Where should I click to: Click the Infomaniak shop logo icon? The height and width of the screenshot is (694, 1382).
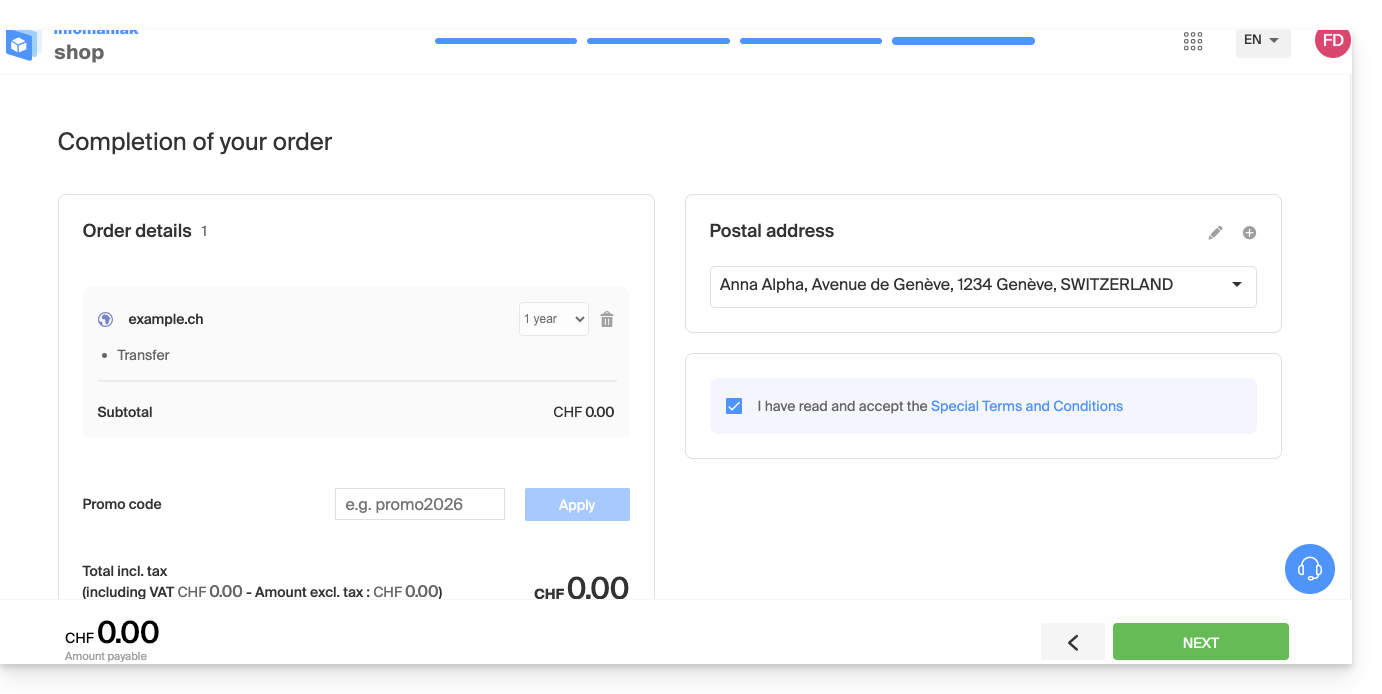tap(21, 45)
